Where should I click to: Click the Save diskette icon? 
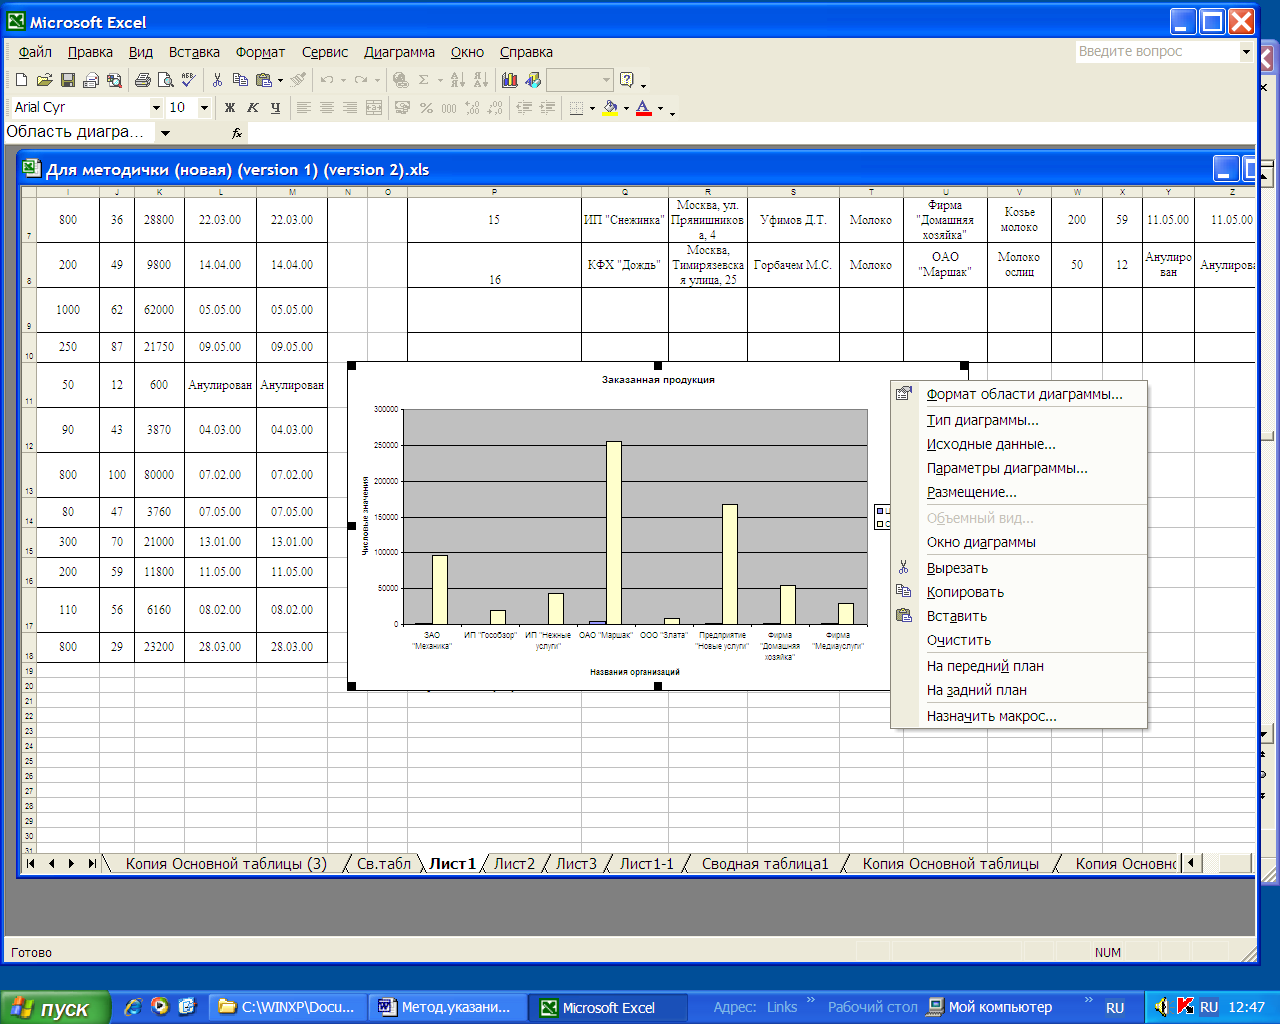67,80
